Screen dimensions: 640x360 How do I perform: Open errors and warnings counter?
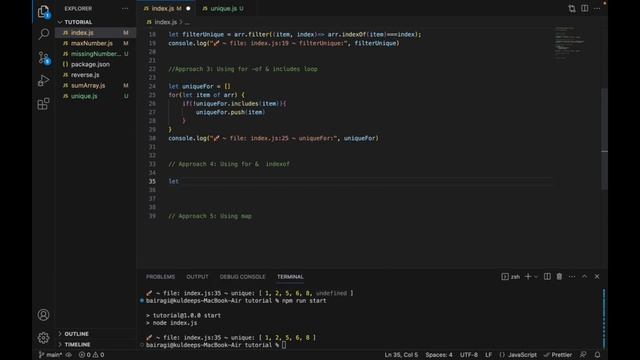click(x=91, y=355)
